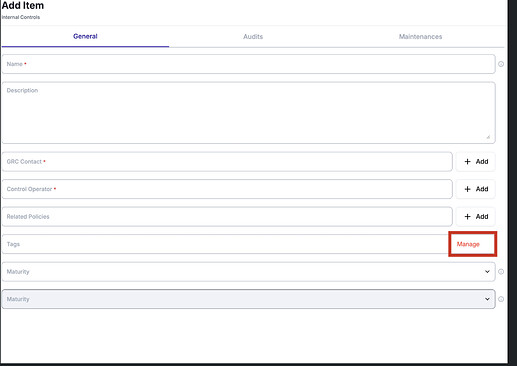The image size is (517, 366).
Task: Expand the first Maturity dropdown
Action: (248, 272)
